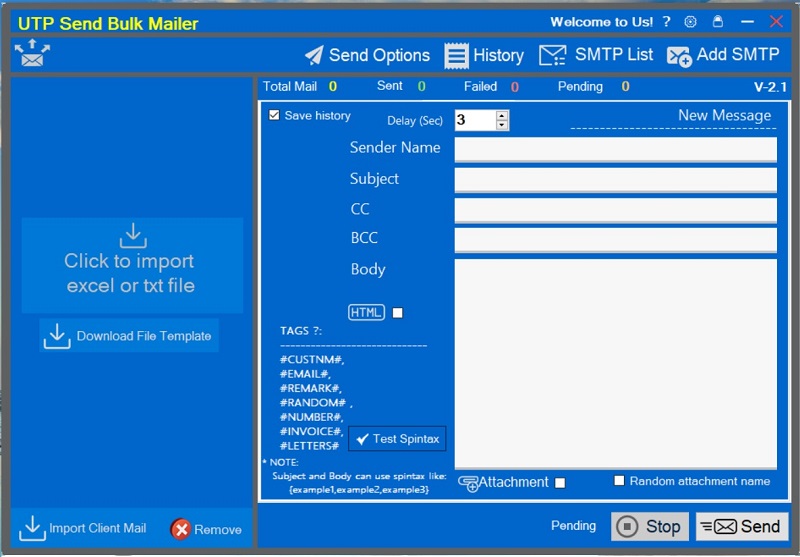Viewport: 800px width, 557px height.
Task: Click the Sent counter
Action: click(x=401, y=86)
